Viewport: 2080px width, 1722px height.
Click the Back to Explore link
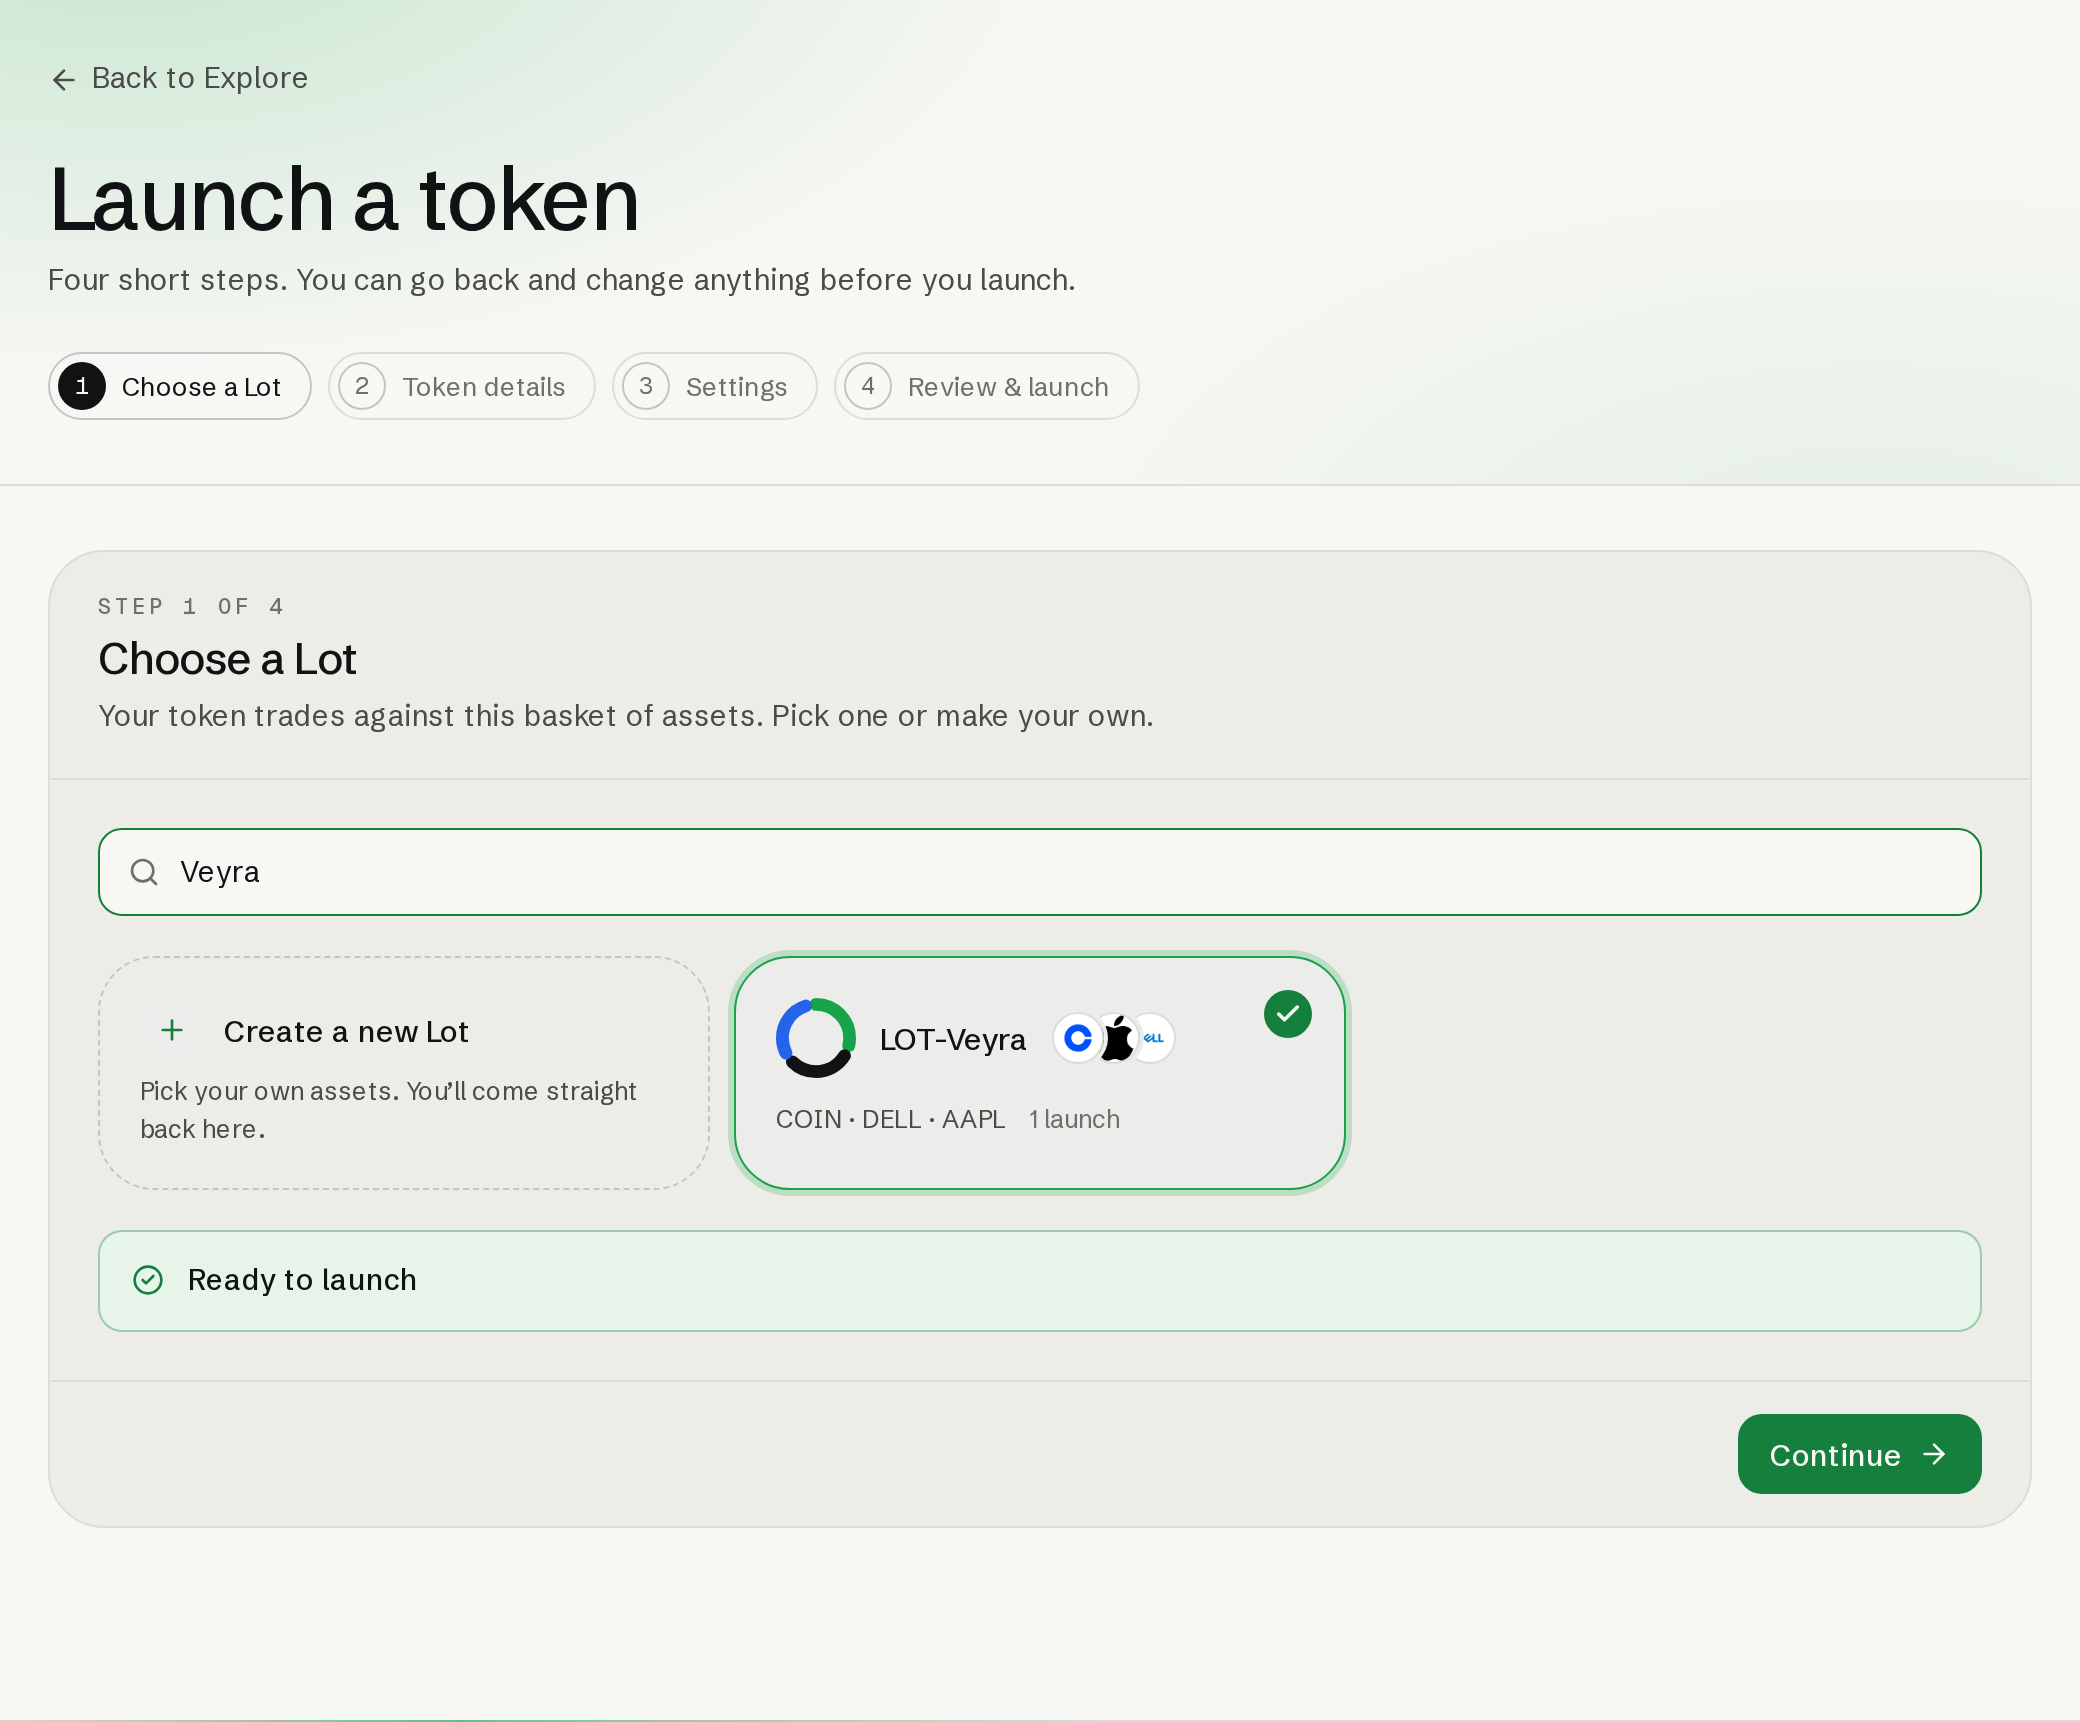(x=180, y=78)
